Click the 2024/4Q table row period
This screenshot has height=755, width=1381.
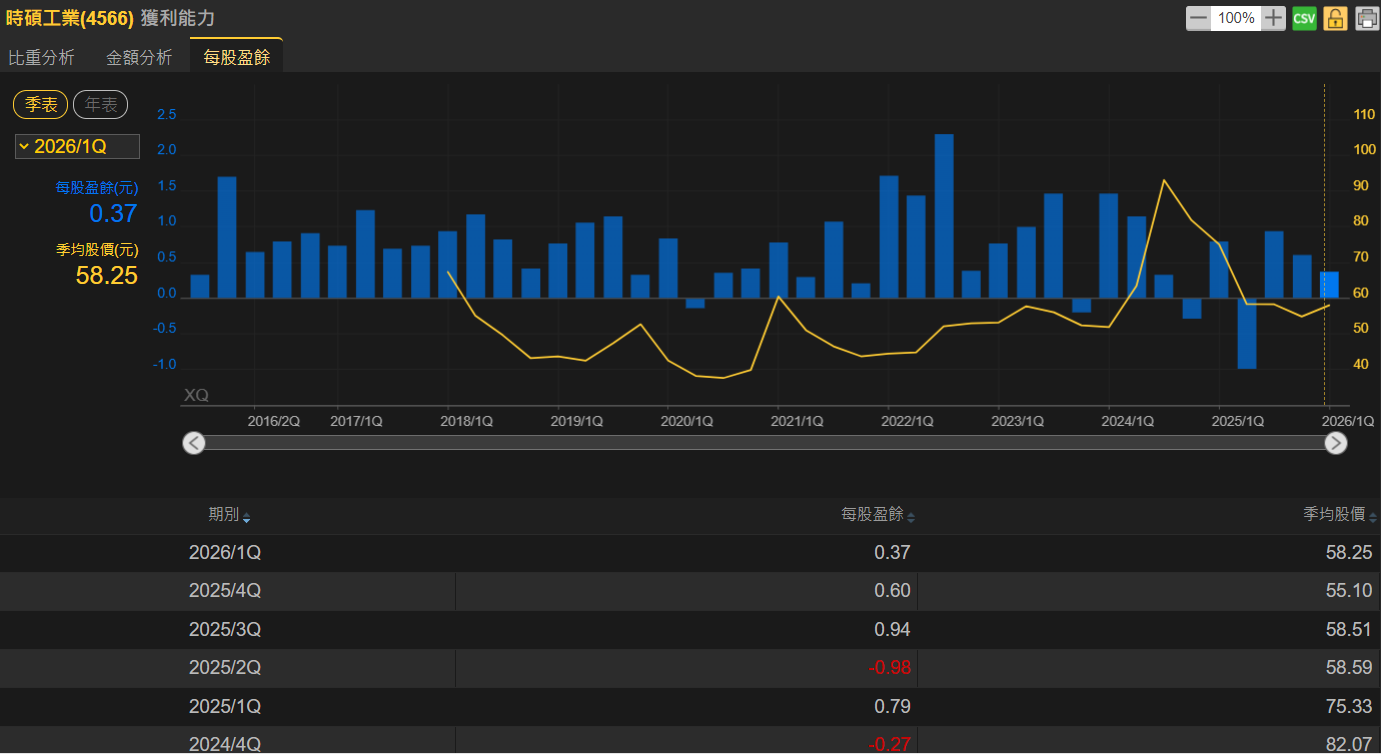point(225,745)
